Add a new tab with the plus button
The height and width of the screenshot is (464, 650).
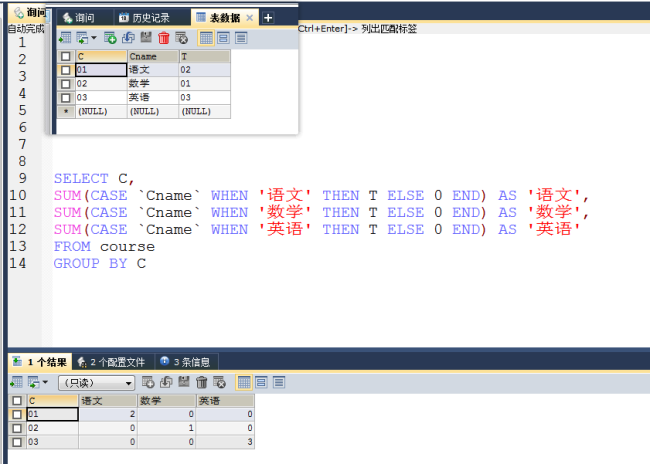coord(268,18)
